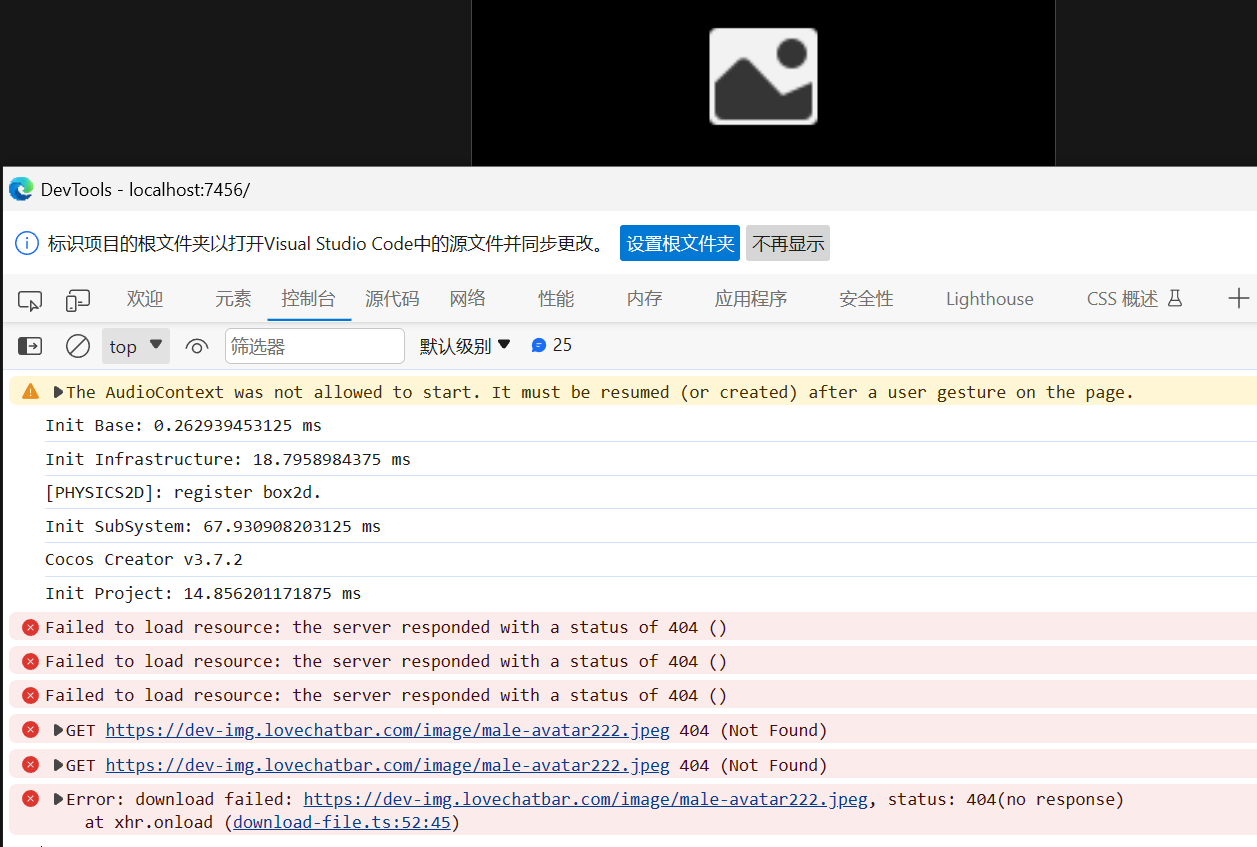Expand the AudioContext warning message
This screenshot has width=1257, height=847.
point(59,392)
